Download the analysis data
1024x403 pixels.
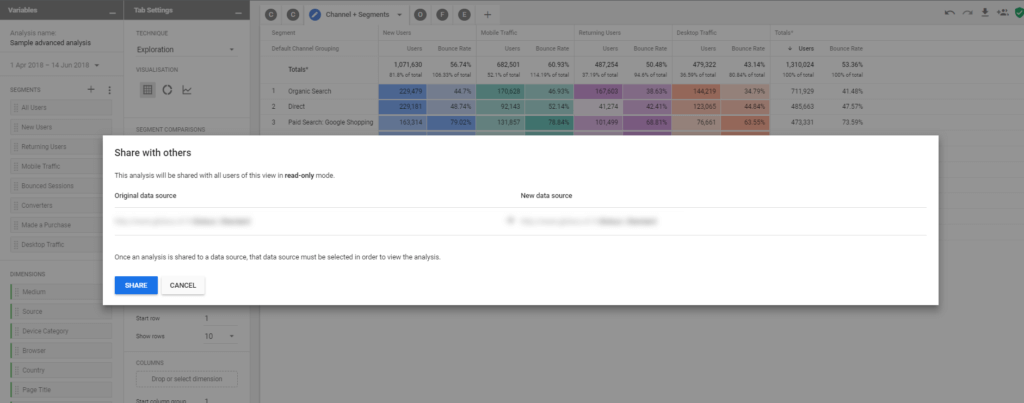(984, 14)
